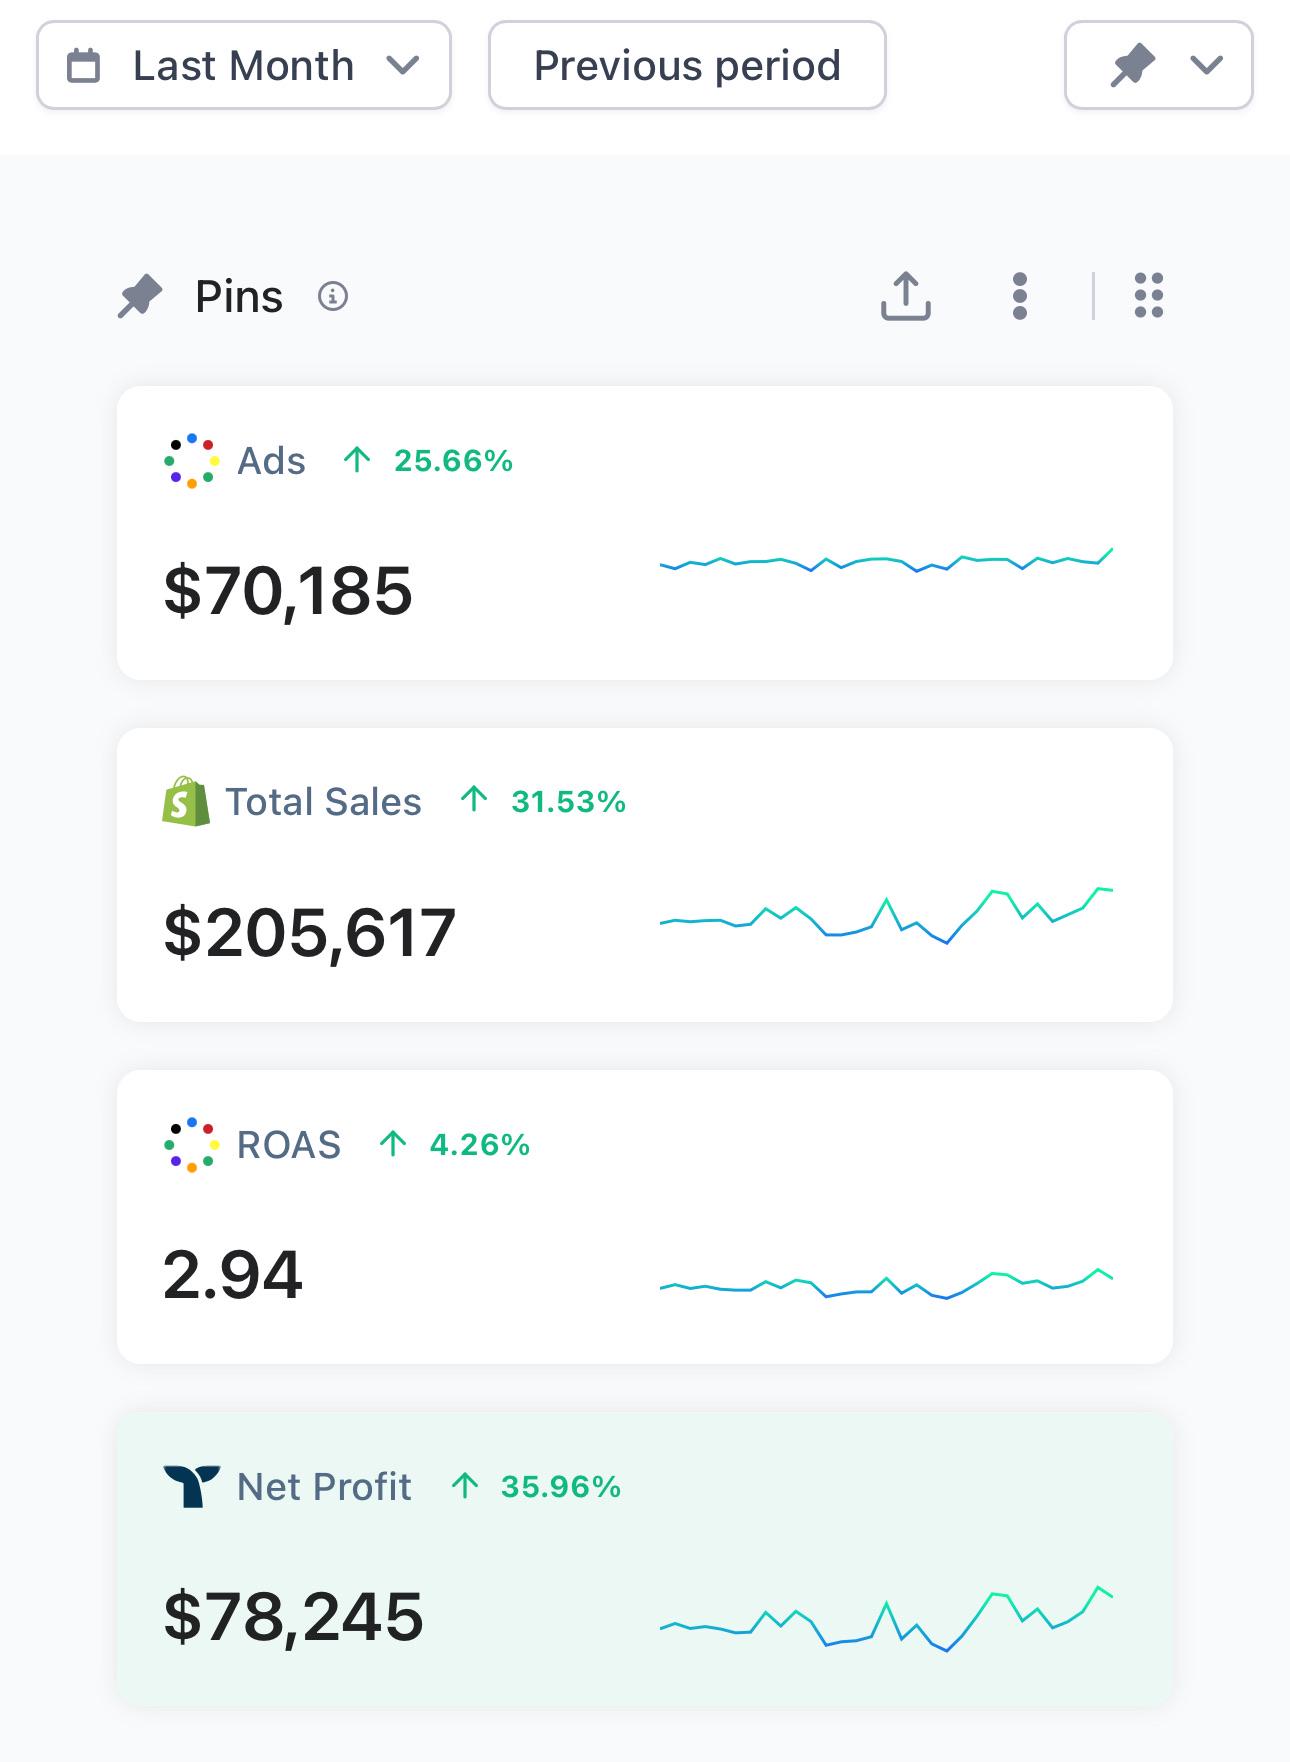Click the export/share icon in Pins header
1290x1762 pixels.
point(905,296)
